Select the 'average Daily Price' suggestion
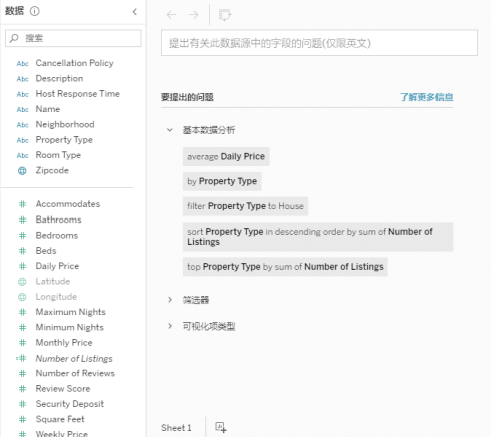The height and width of the screenshot is (437, 491). (x=226, y=156)
